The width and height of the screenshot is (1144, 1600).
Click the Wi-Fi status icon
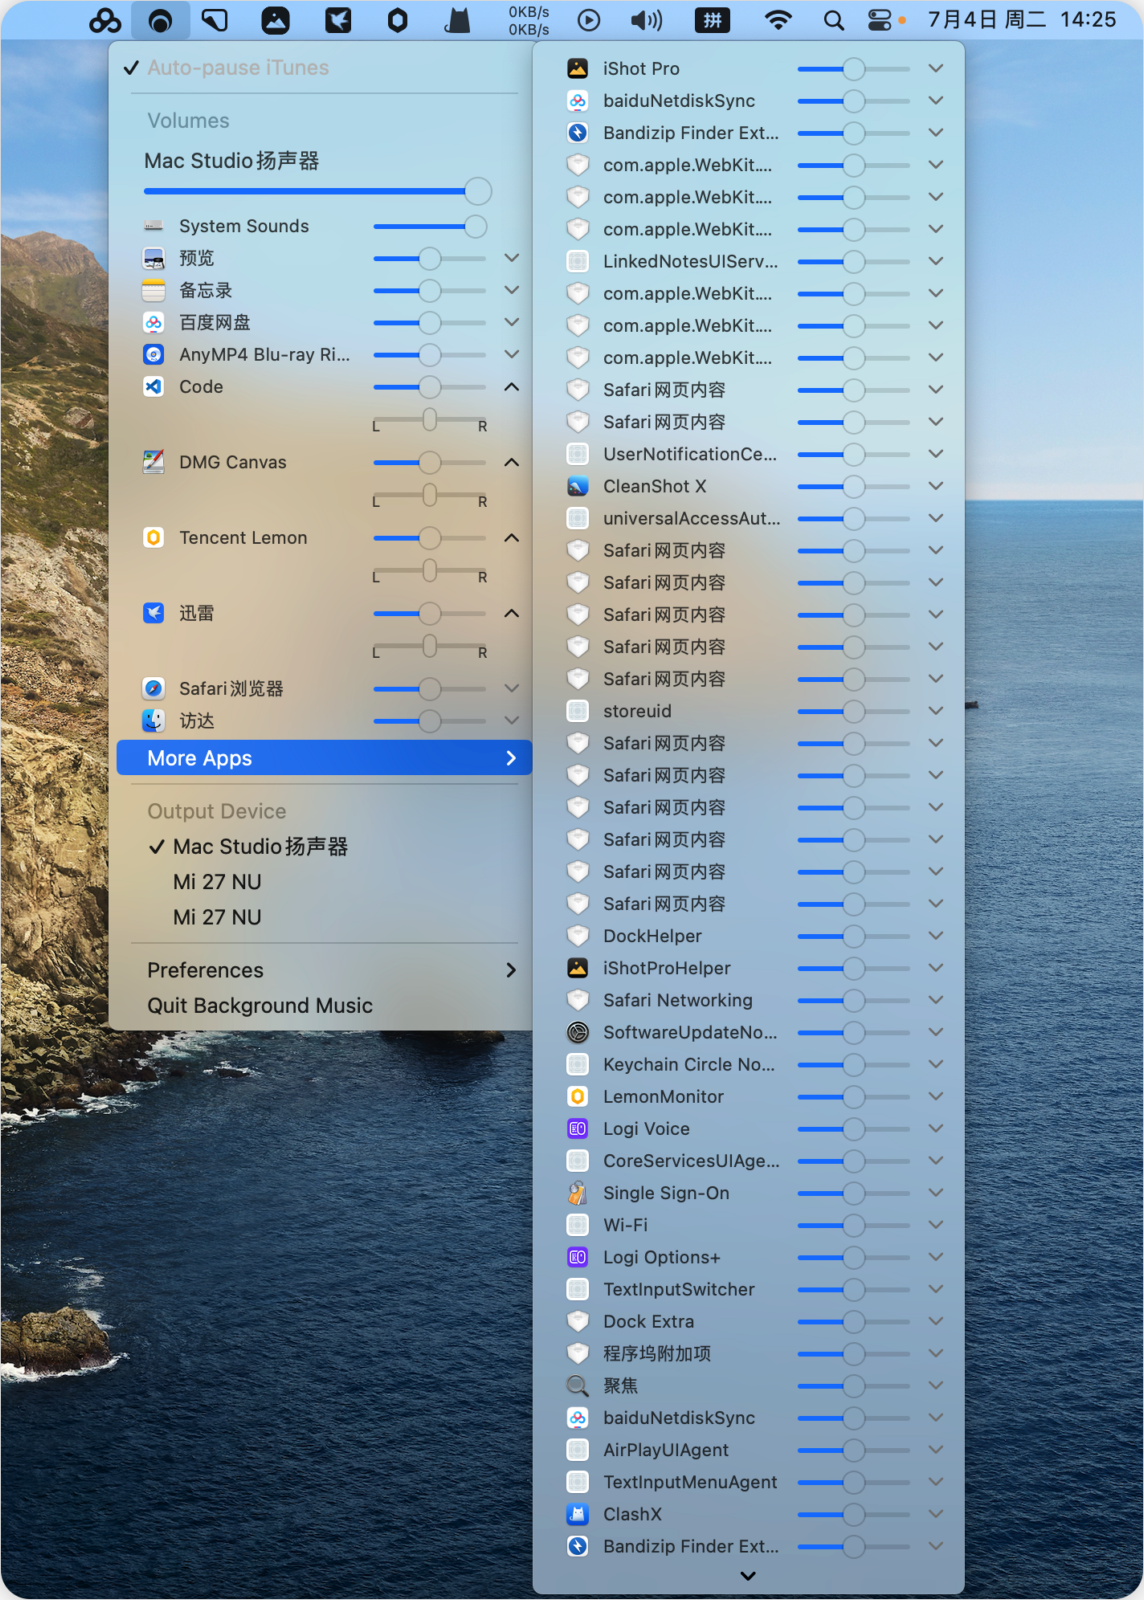777,20
